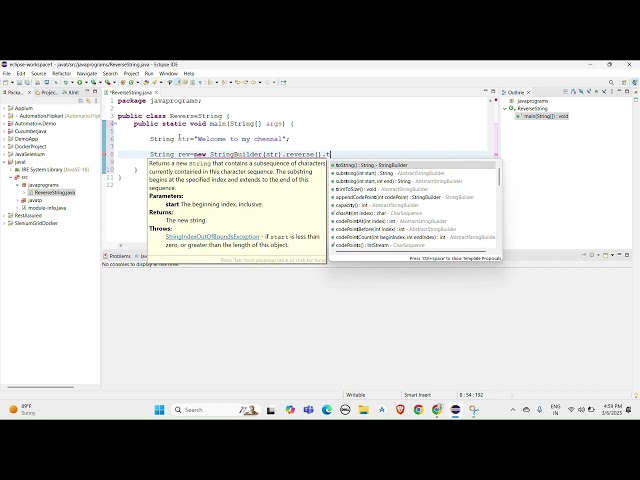Viewport: 640px width, 480px height.
Task: Collapse the javat project
Action: [4, 162]
